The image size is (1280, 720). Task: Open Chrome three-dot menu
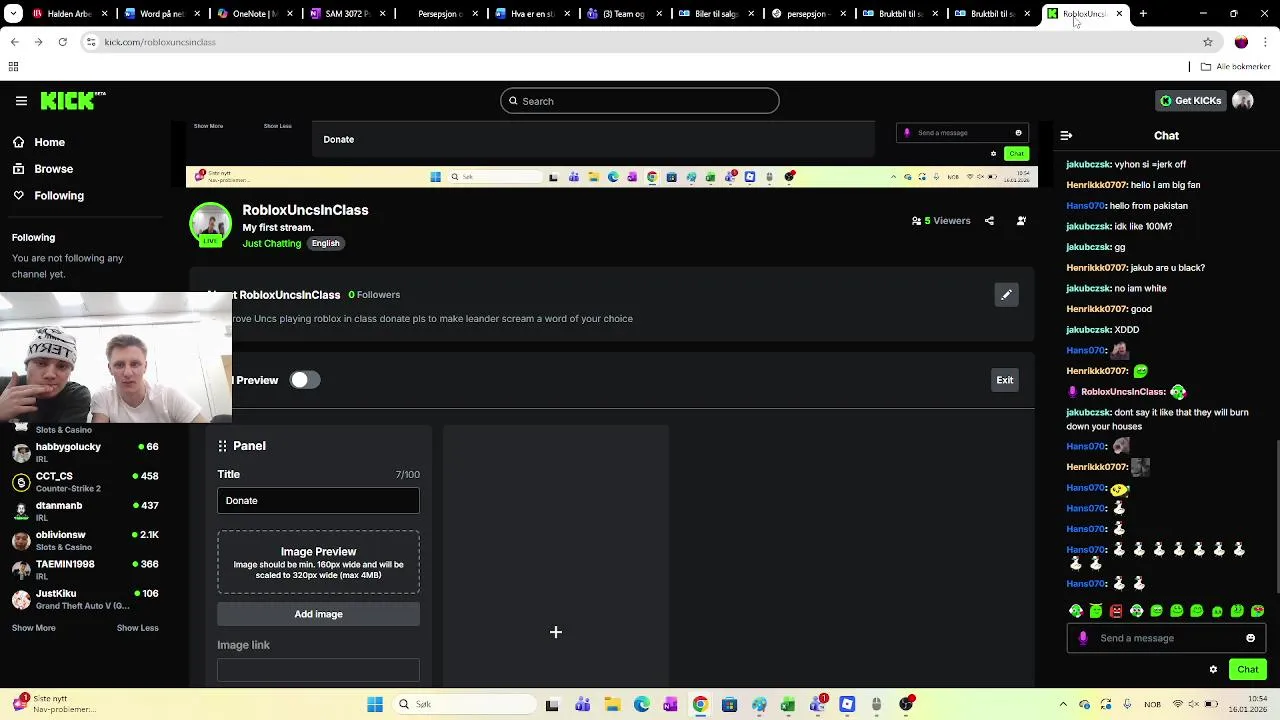[1266, 42]
